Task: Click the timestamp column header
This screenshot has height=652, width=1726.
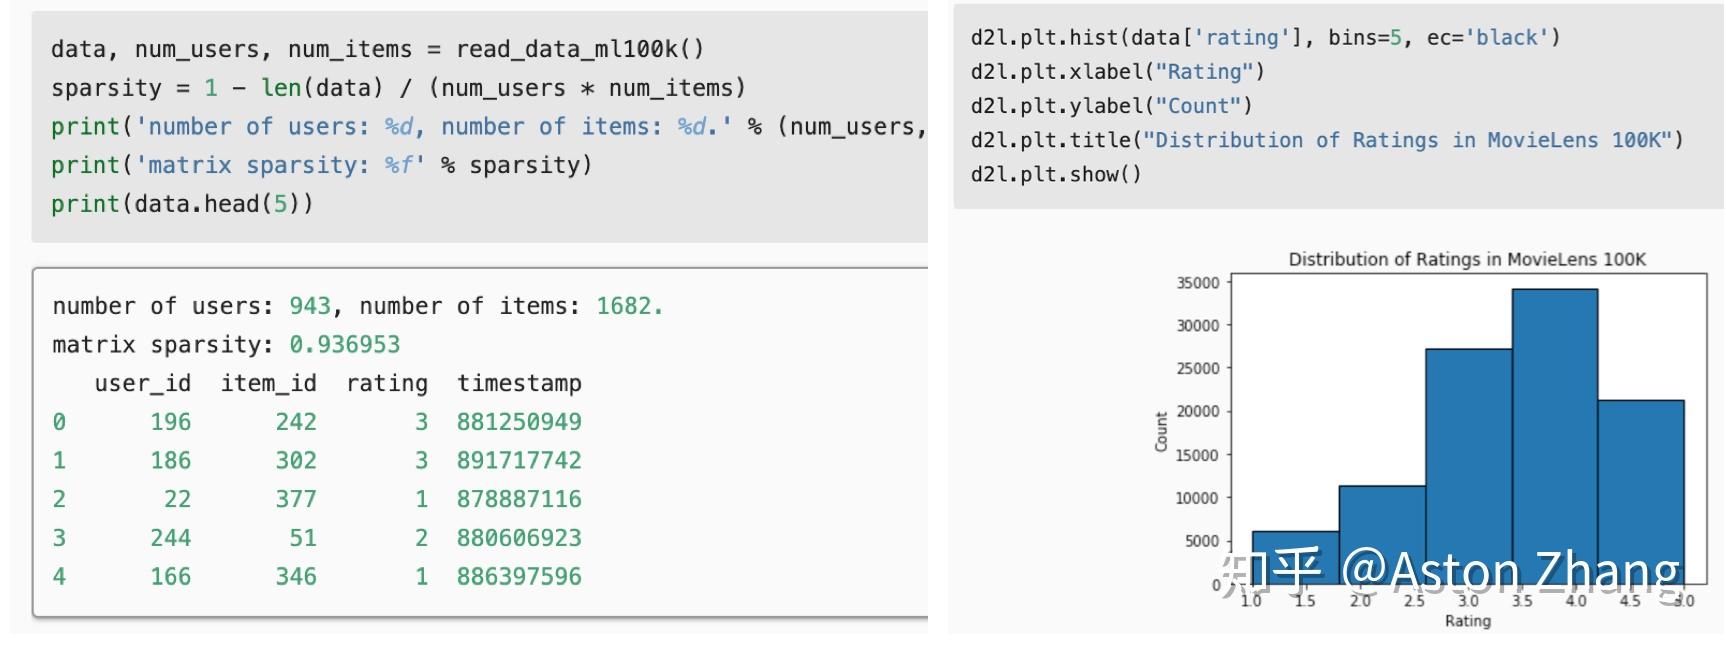Action: tap(519, 383)
